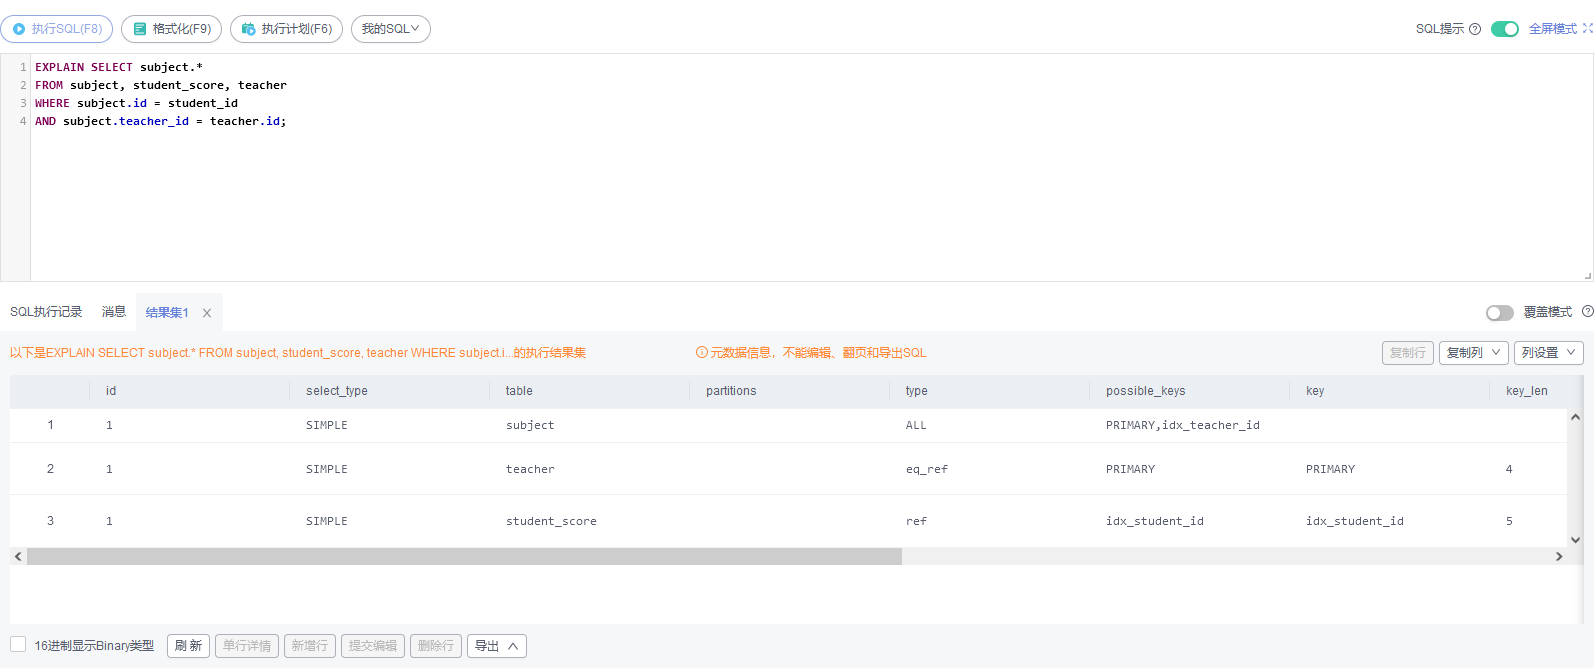Screen dimensions: 1594x668
Task: Click result grid scroll down arrow
Action: 1576,540
